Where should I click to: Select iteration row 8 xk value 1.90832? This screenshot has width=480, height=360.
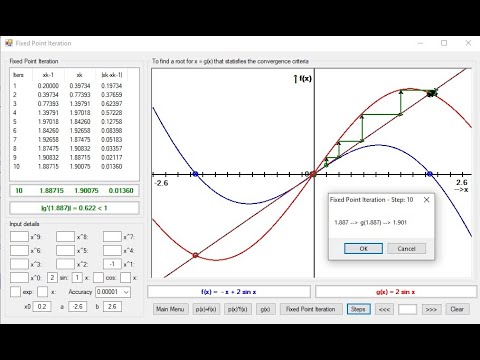80,149
